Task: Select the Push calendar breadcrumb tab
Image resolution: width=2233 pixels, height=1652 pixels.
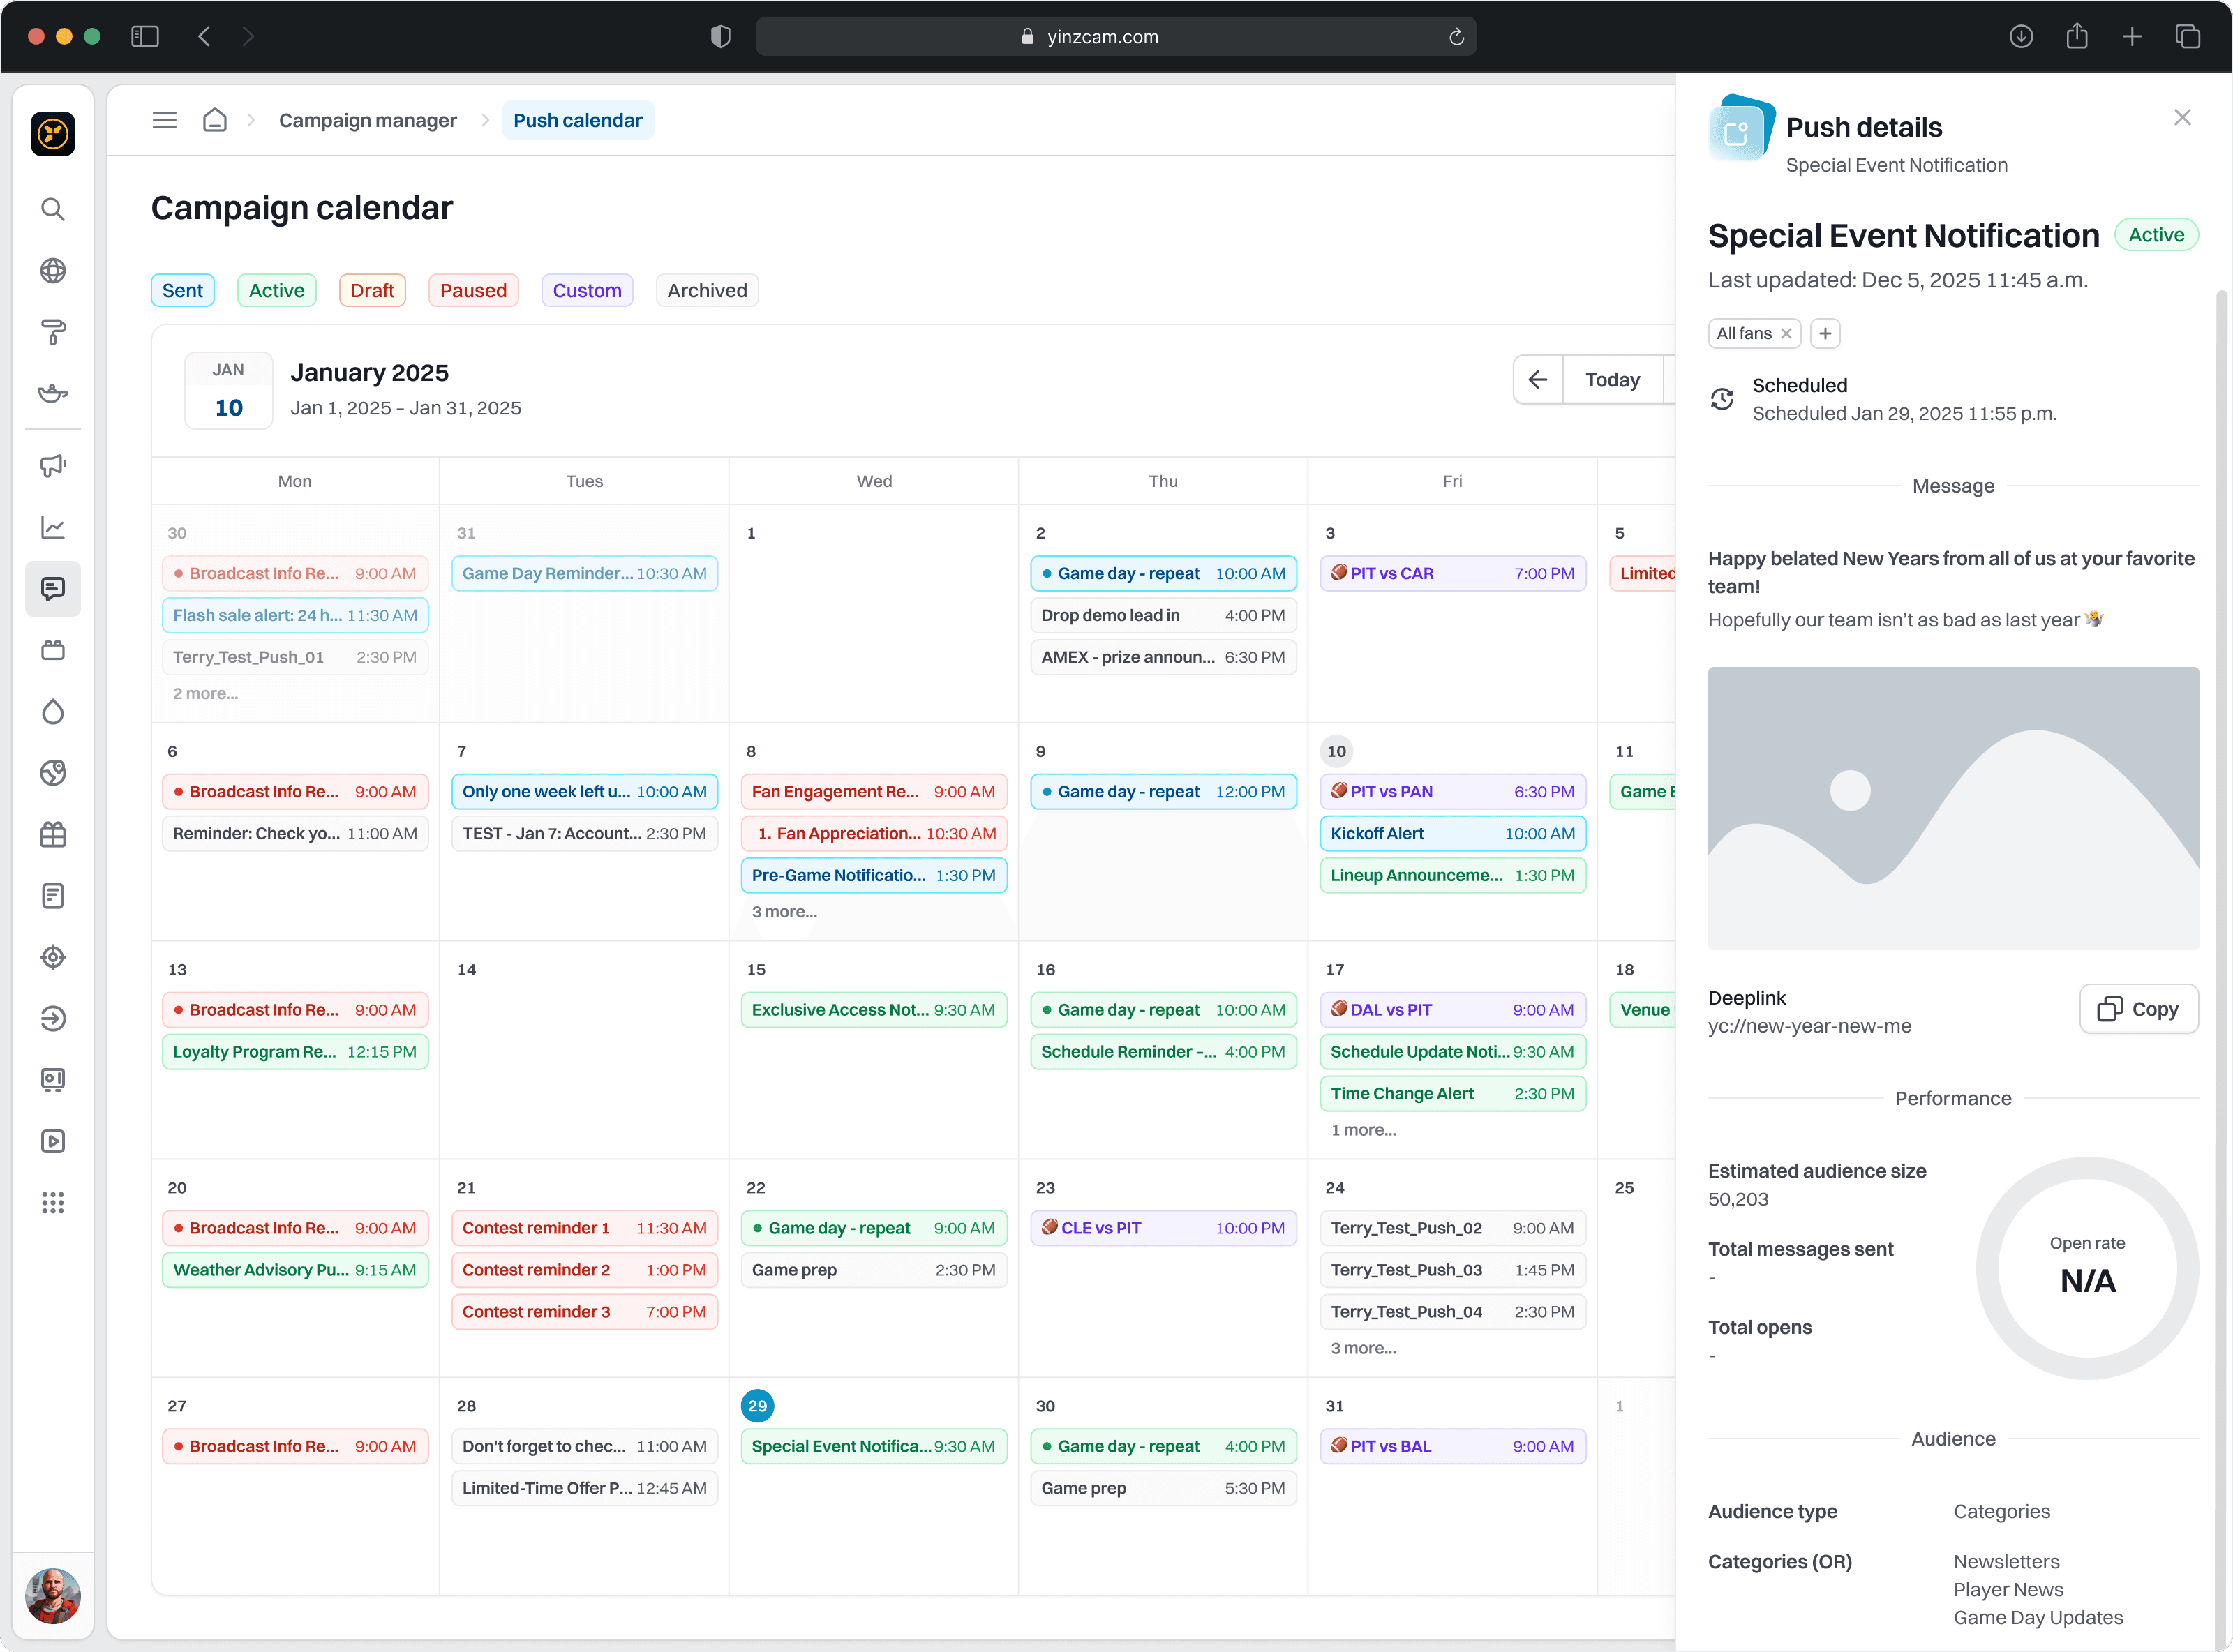Action: pos(577,120)
